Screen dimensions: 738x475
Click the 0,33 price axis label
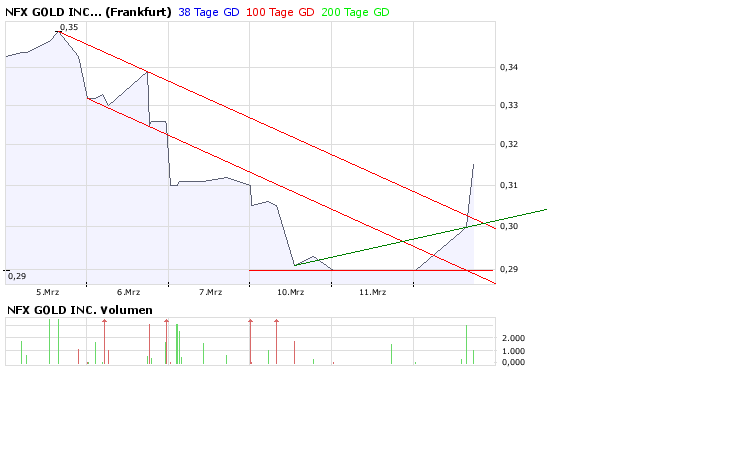point(509,105)
